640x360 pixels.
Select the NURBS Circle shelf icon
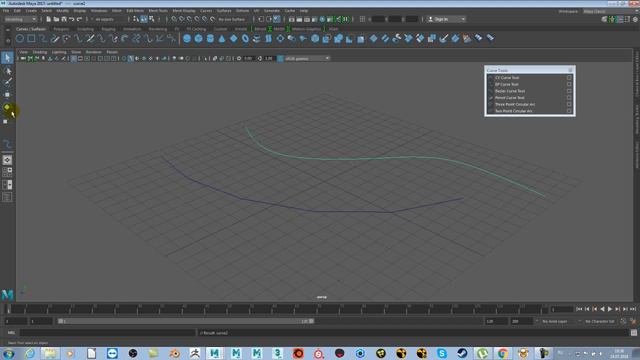20,39
